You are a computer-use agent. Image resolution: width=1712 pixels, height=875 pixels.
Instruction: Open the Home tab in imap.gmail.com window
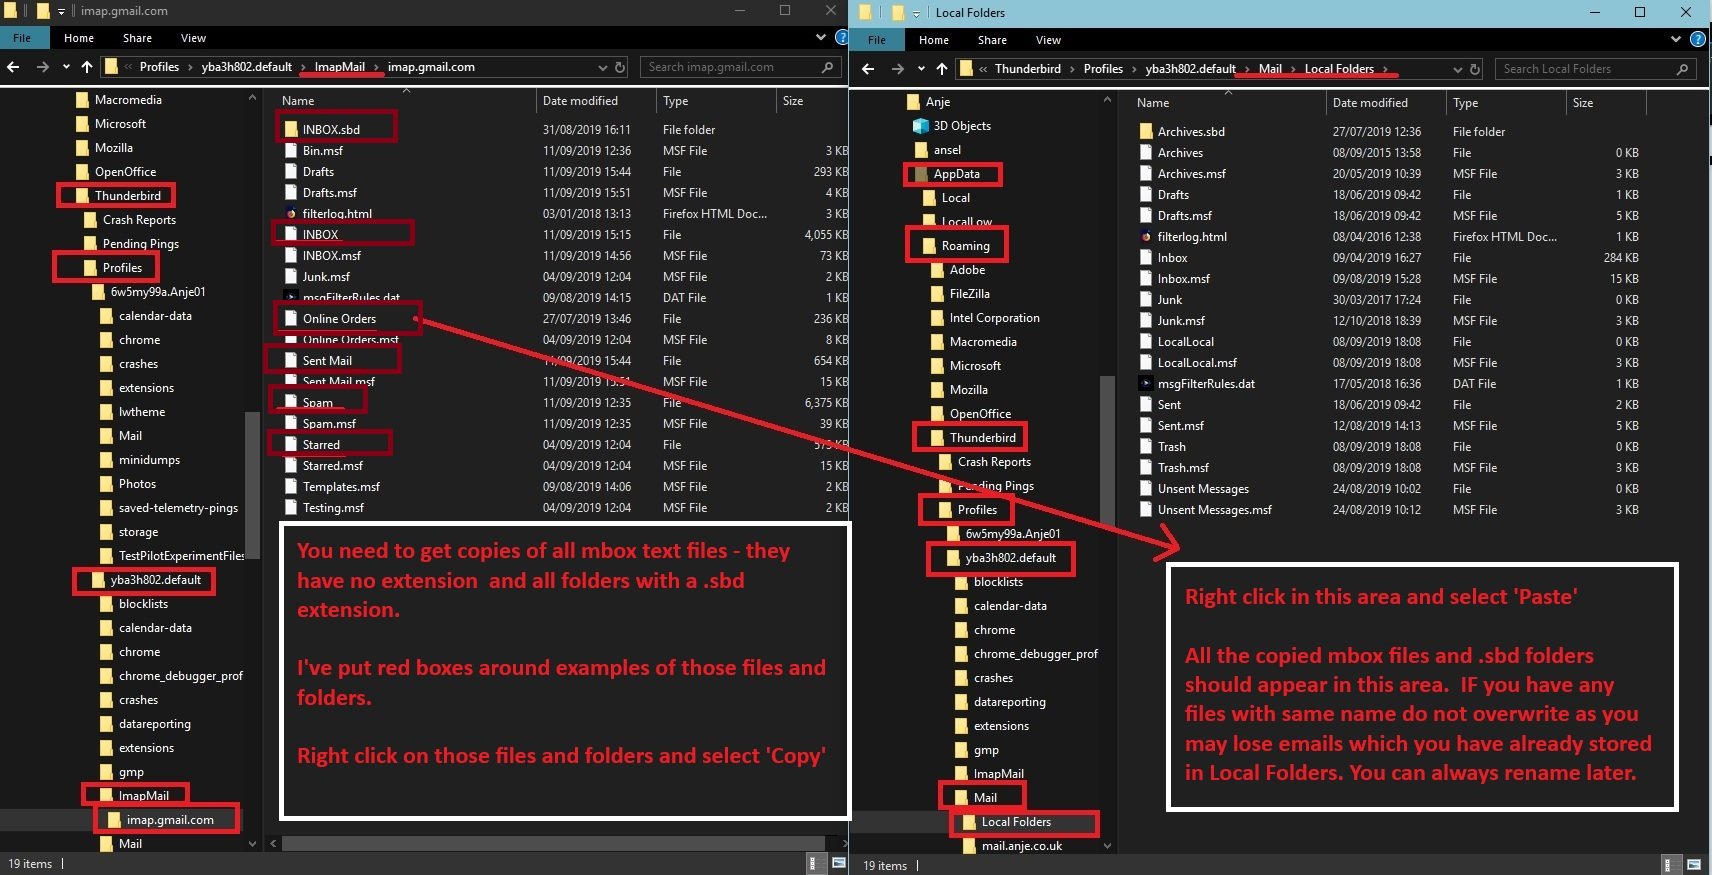[79, 38]
